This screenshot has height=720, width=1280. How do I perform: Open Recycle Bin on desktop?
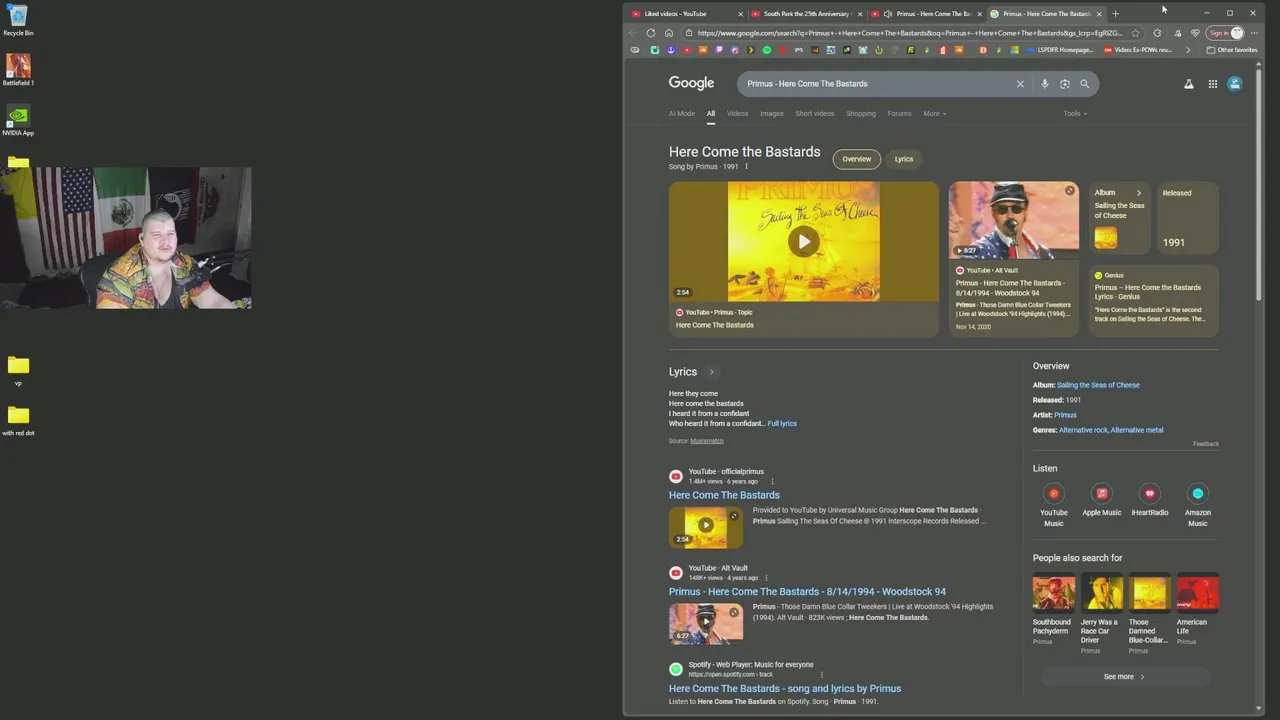click(x=18, y=20)
